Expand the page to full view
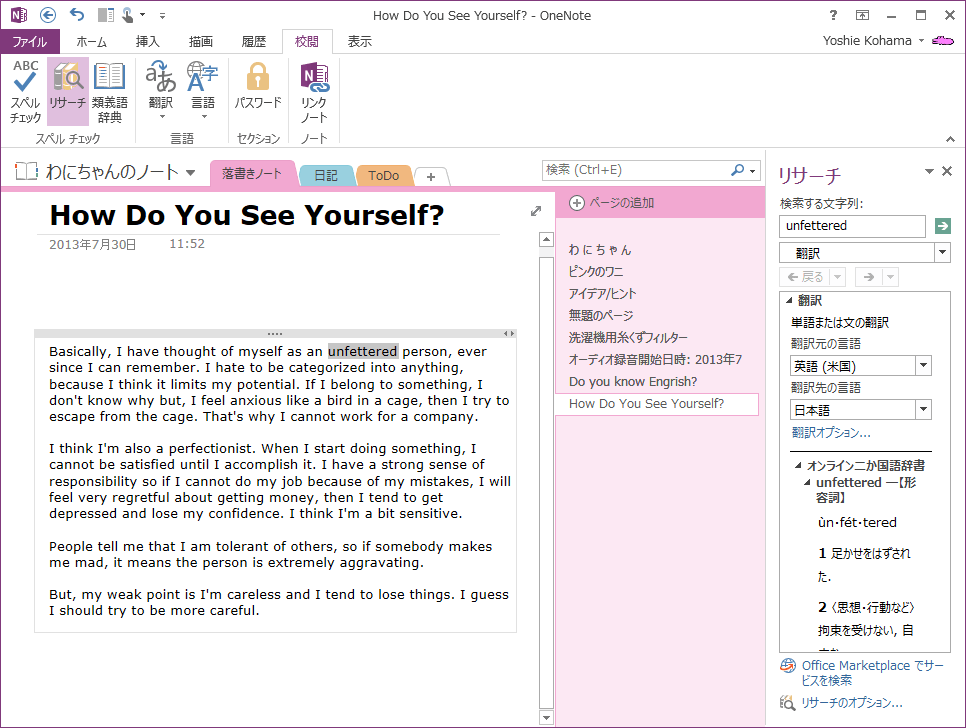 pyautogui.click(x=536, y=211)
